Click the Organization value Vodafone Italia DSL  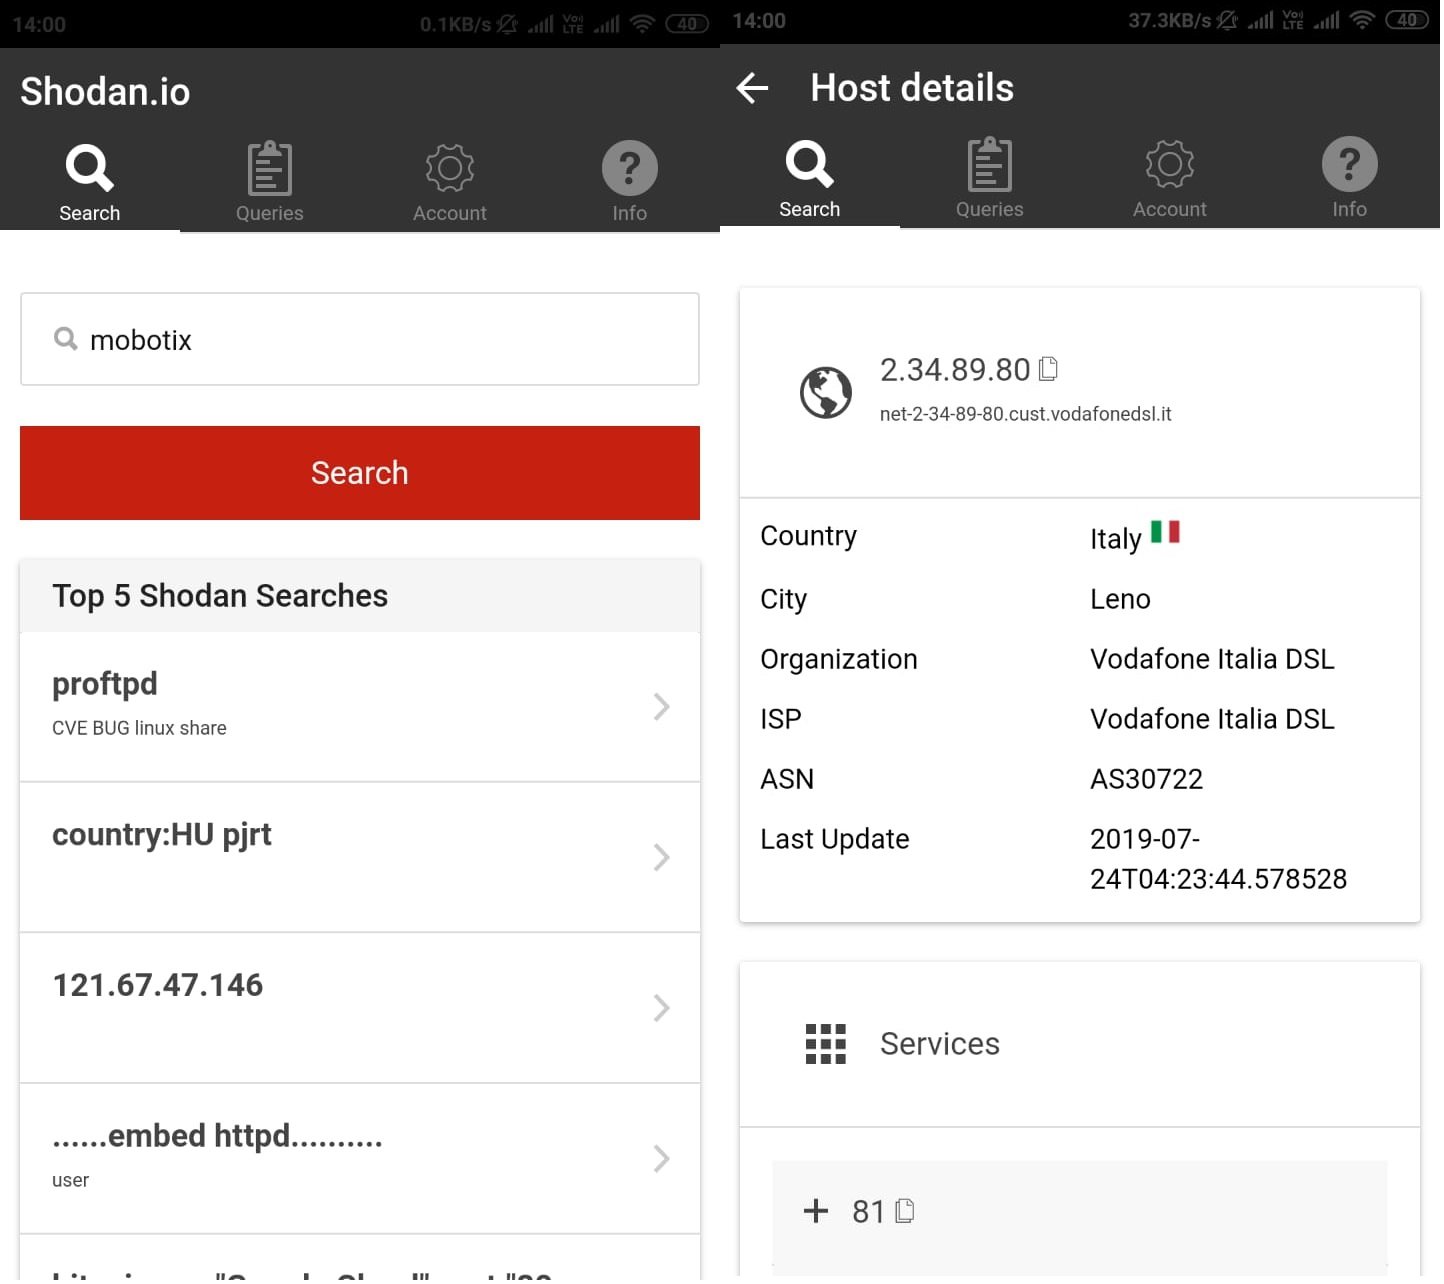click(1212, 659)
